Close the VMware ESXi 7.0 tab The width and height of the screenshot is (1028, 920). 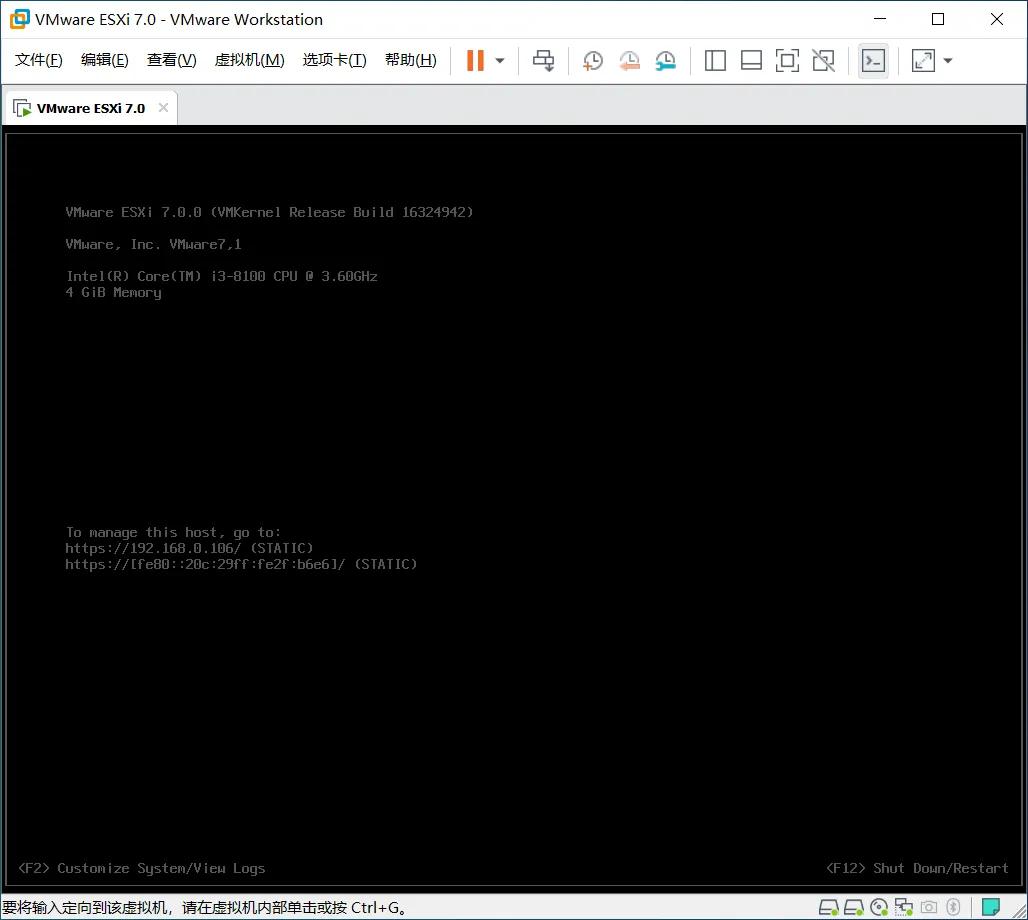pos(163,108)
